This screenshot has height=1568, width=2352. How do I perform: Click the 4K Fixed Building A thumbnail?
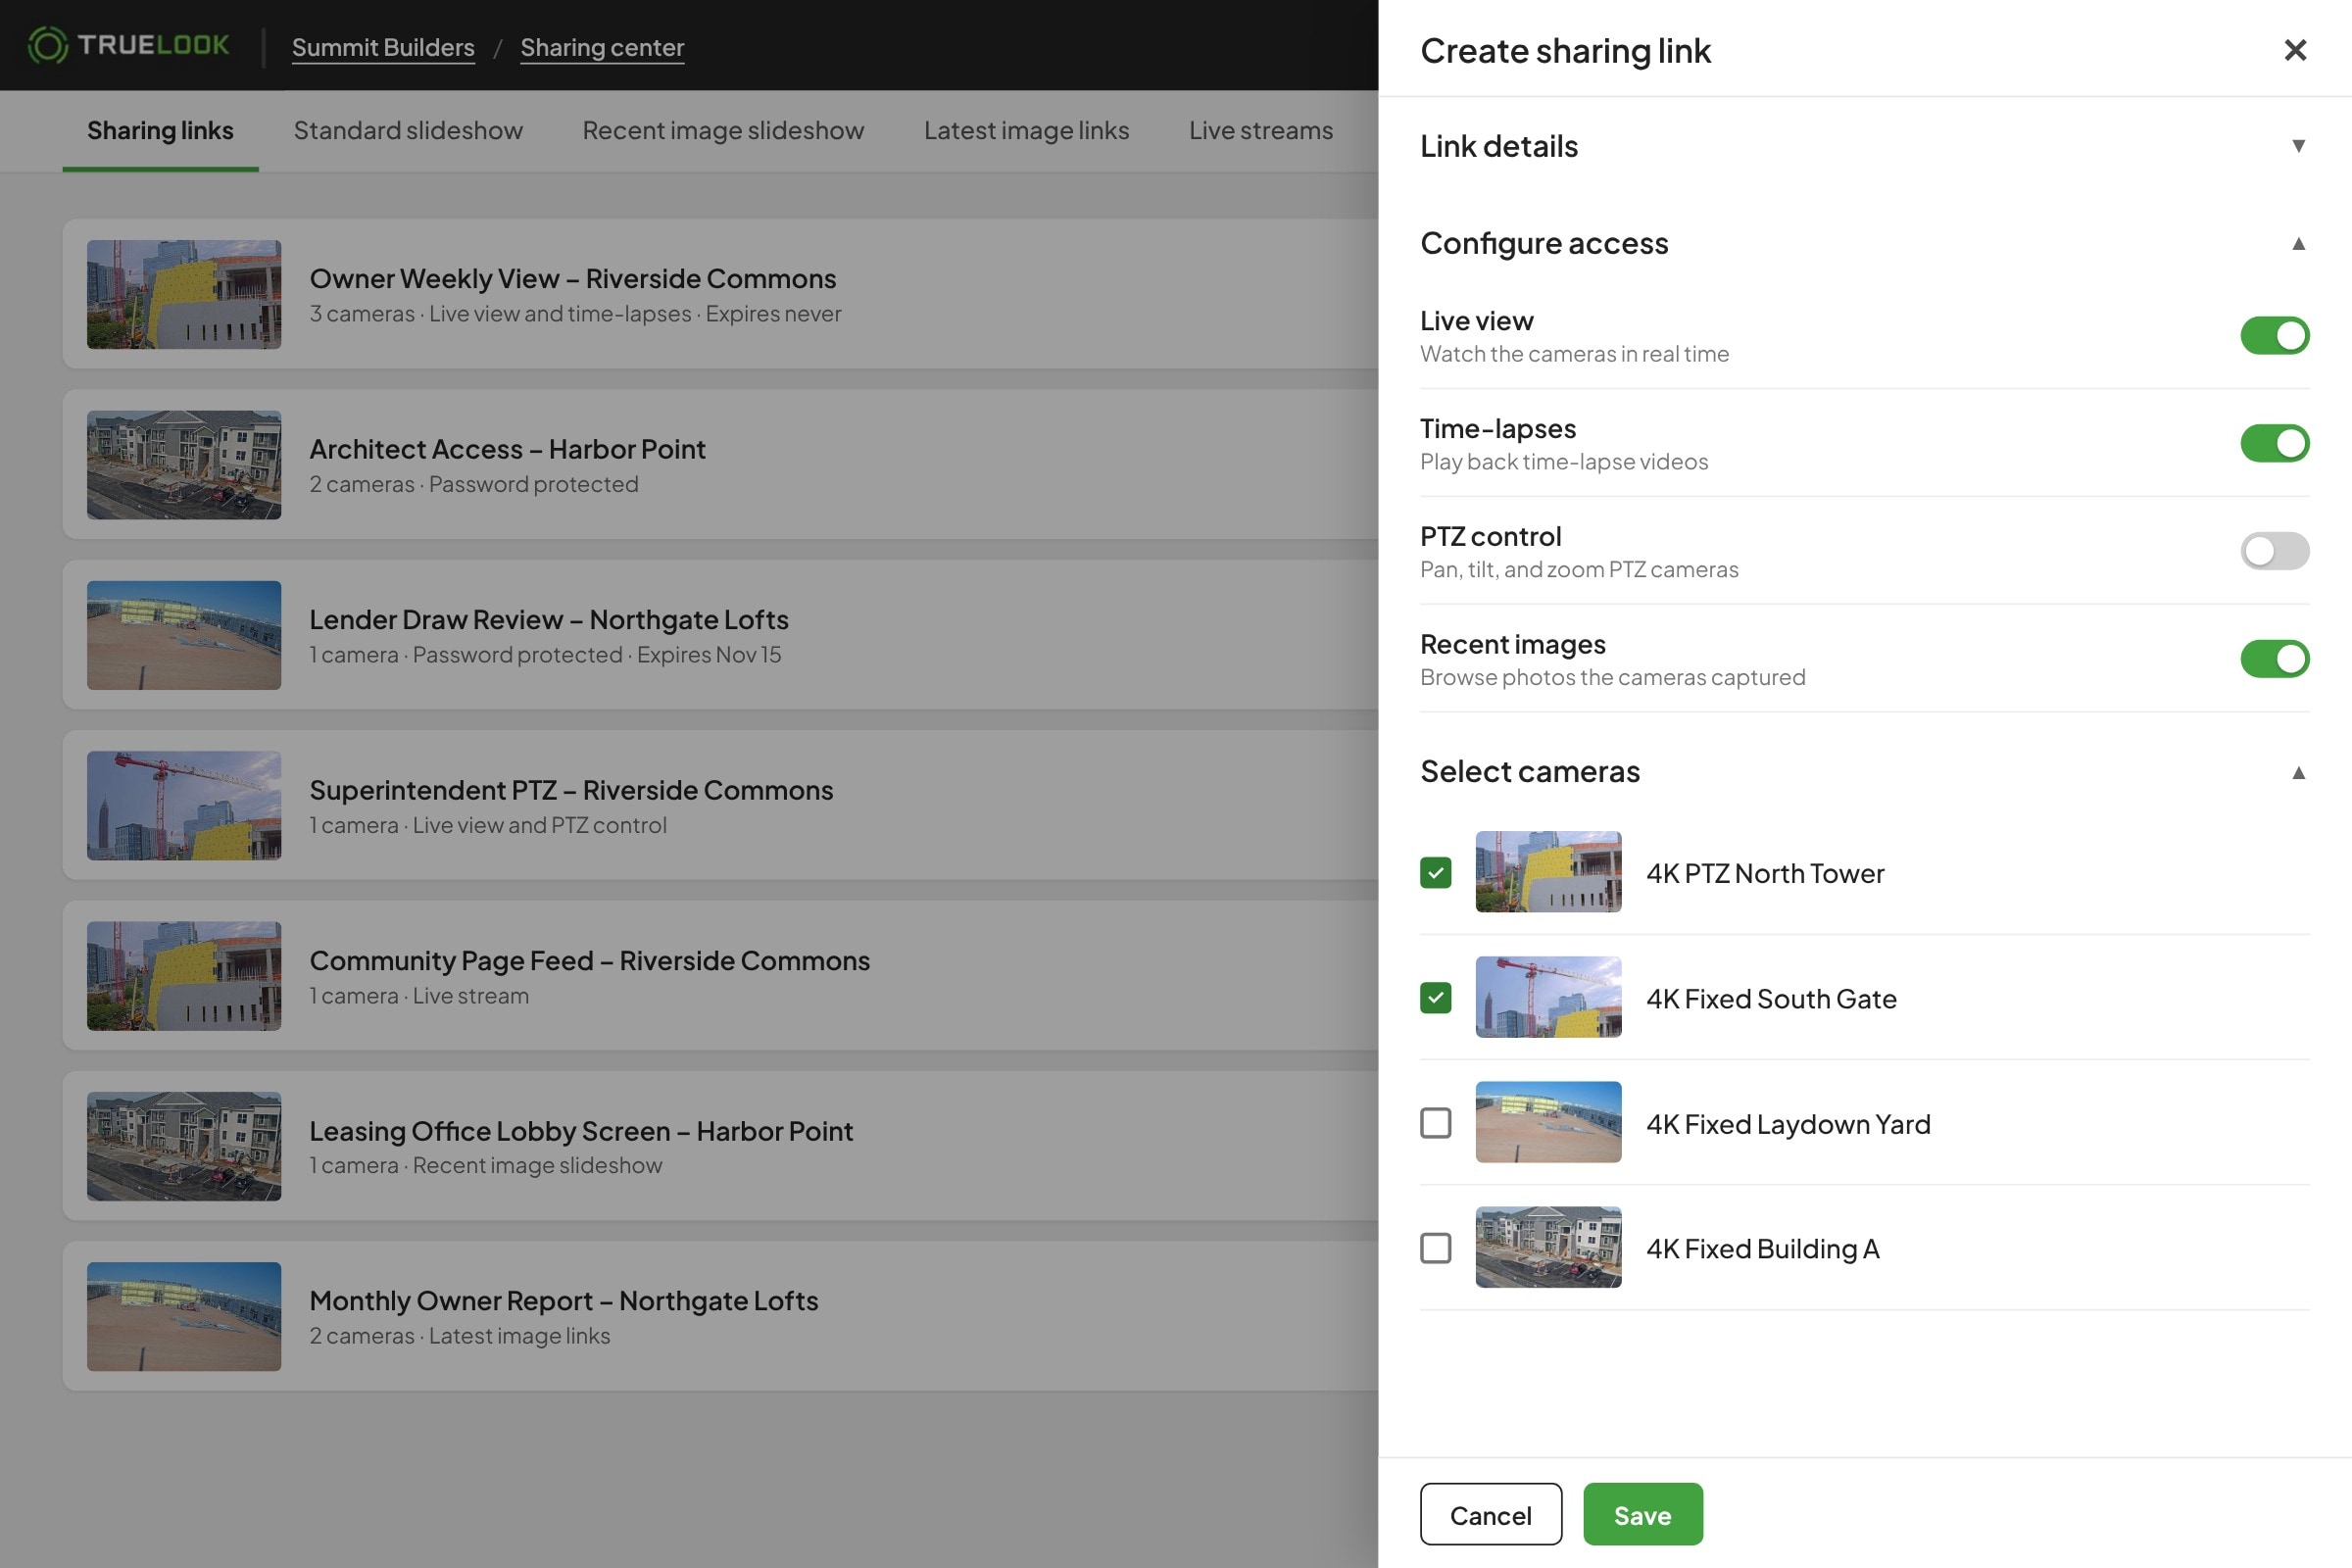tap(1548, 1247)
